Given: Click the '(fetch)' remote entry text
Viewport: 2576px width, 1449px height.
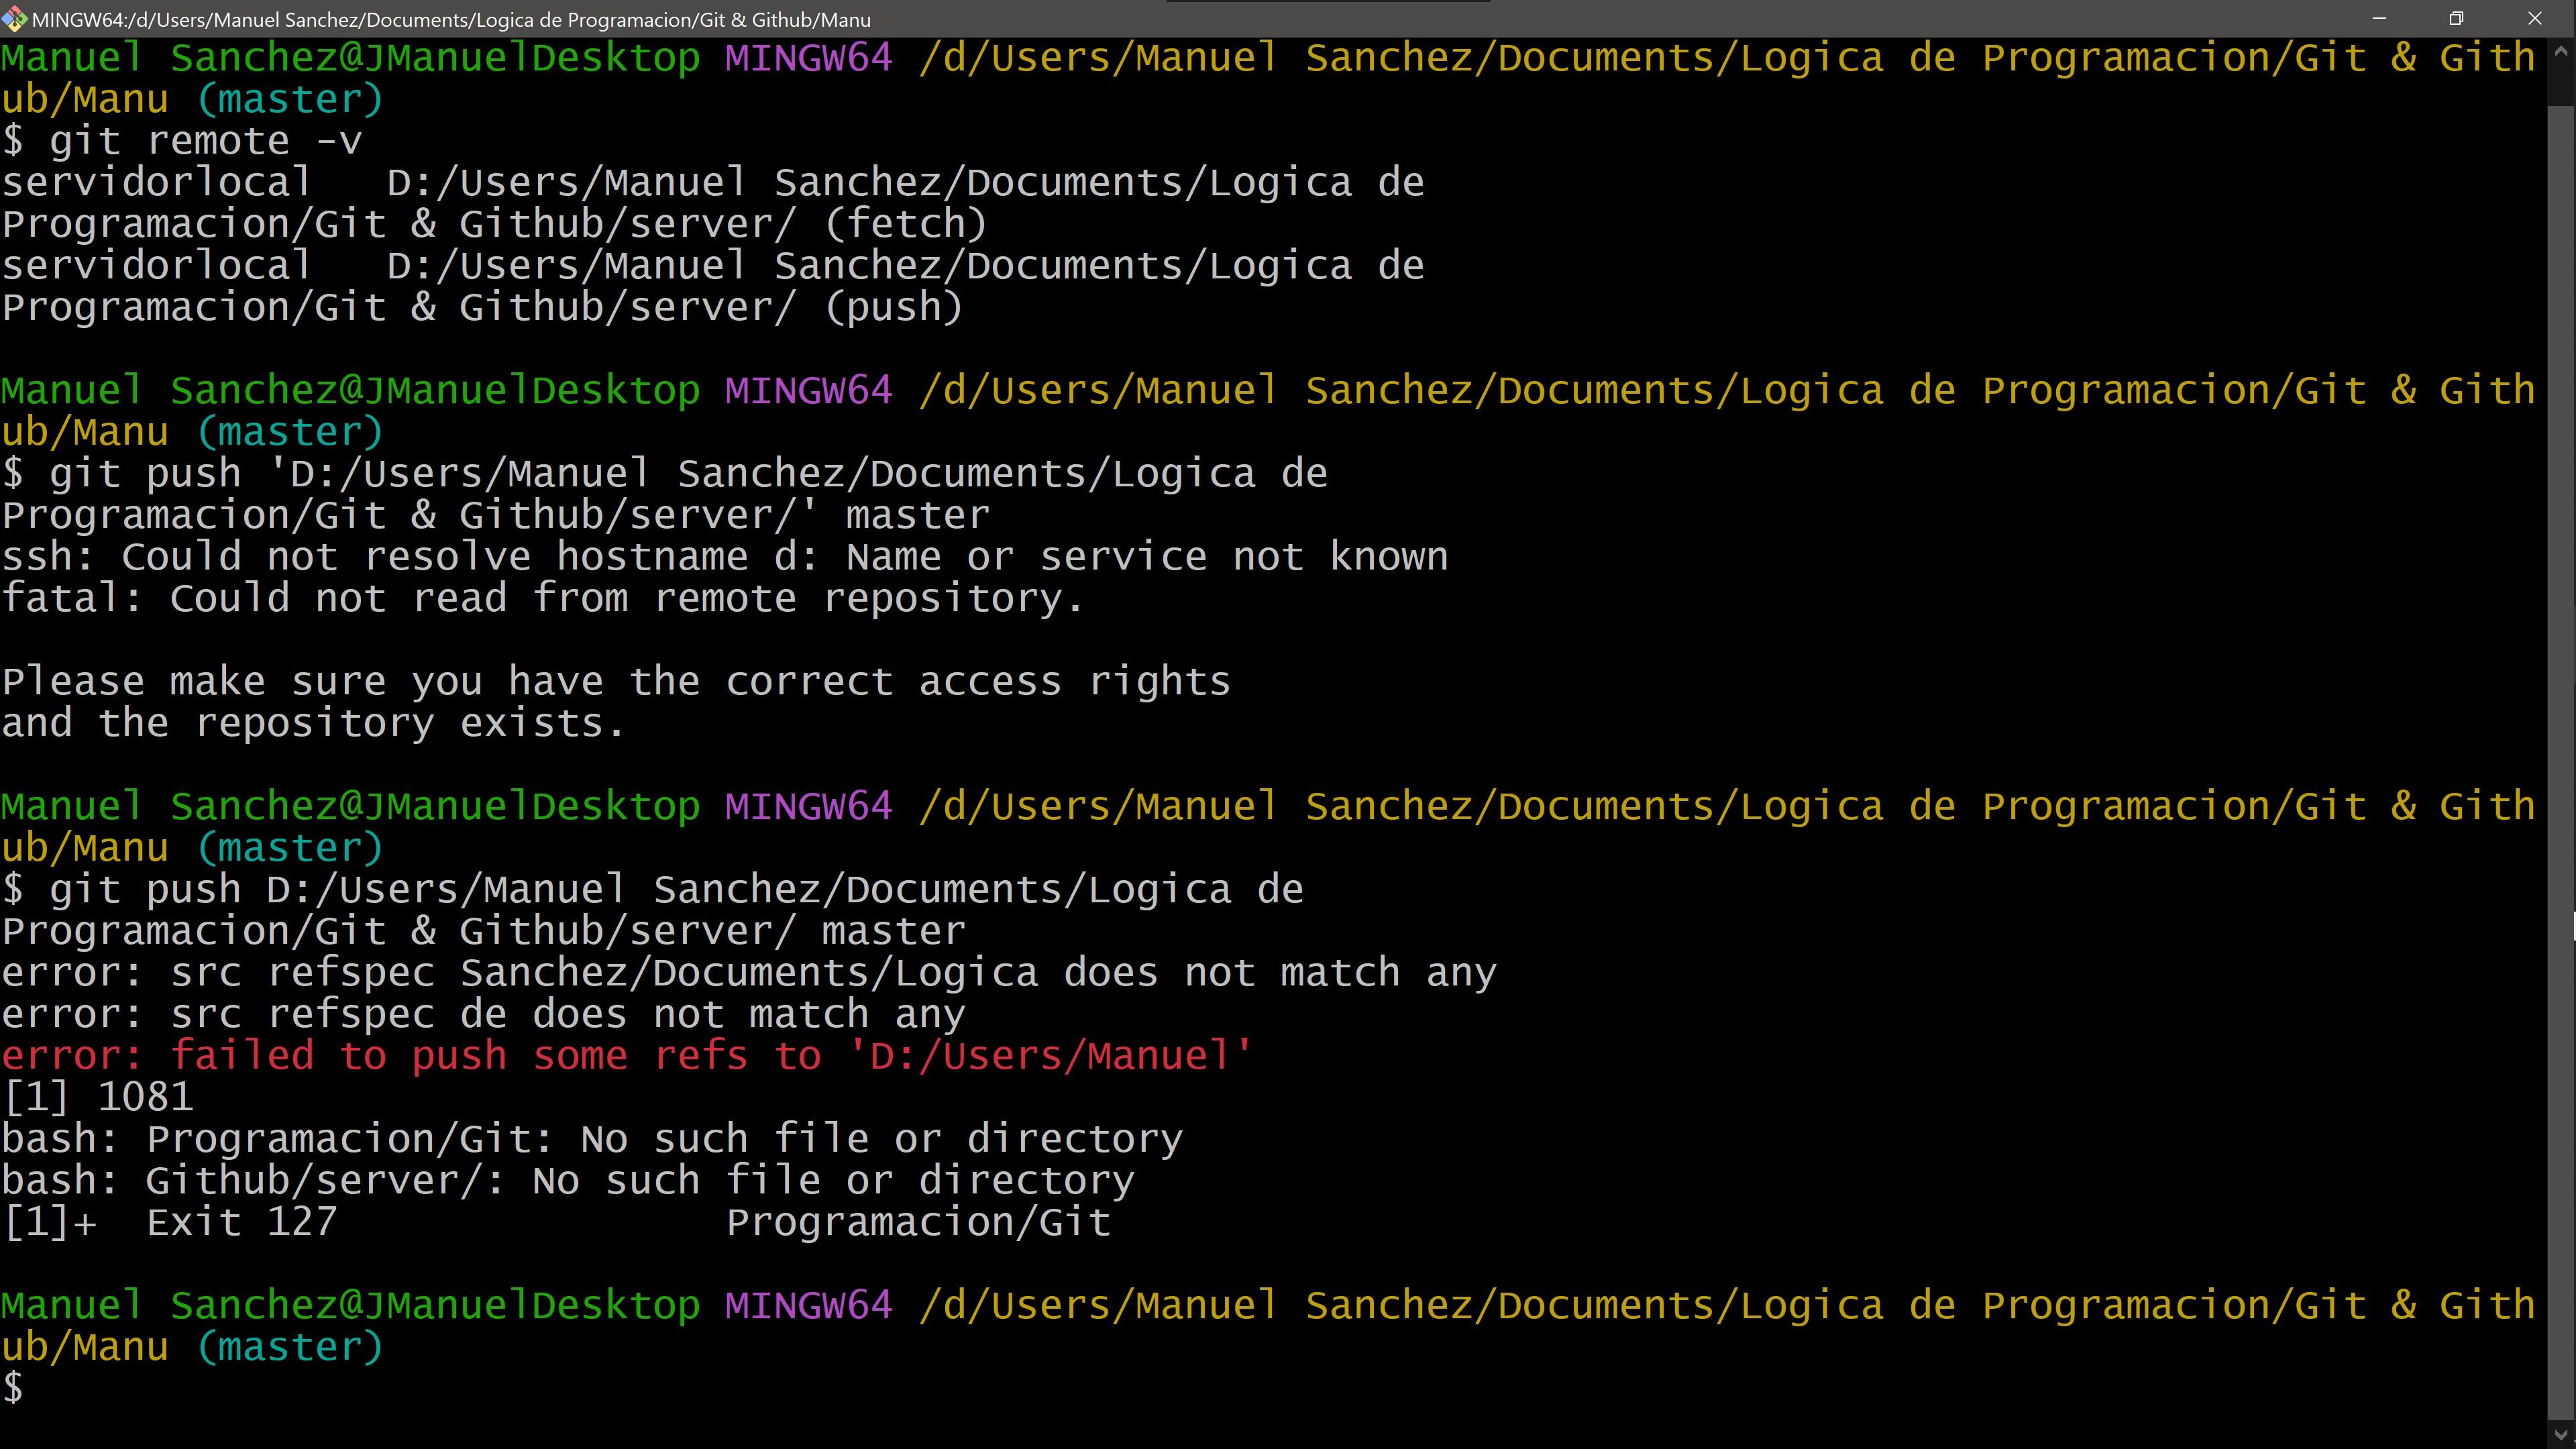Looking at the screenshot, I should tap(906, 224).
